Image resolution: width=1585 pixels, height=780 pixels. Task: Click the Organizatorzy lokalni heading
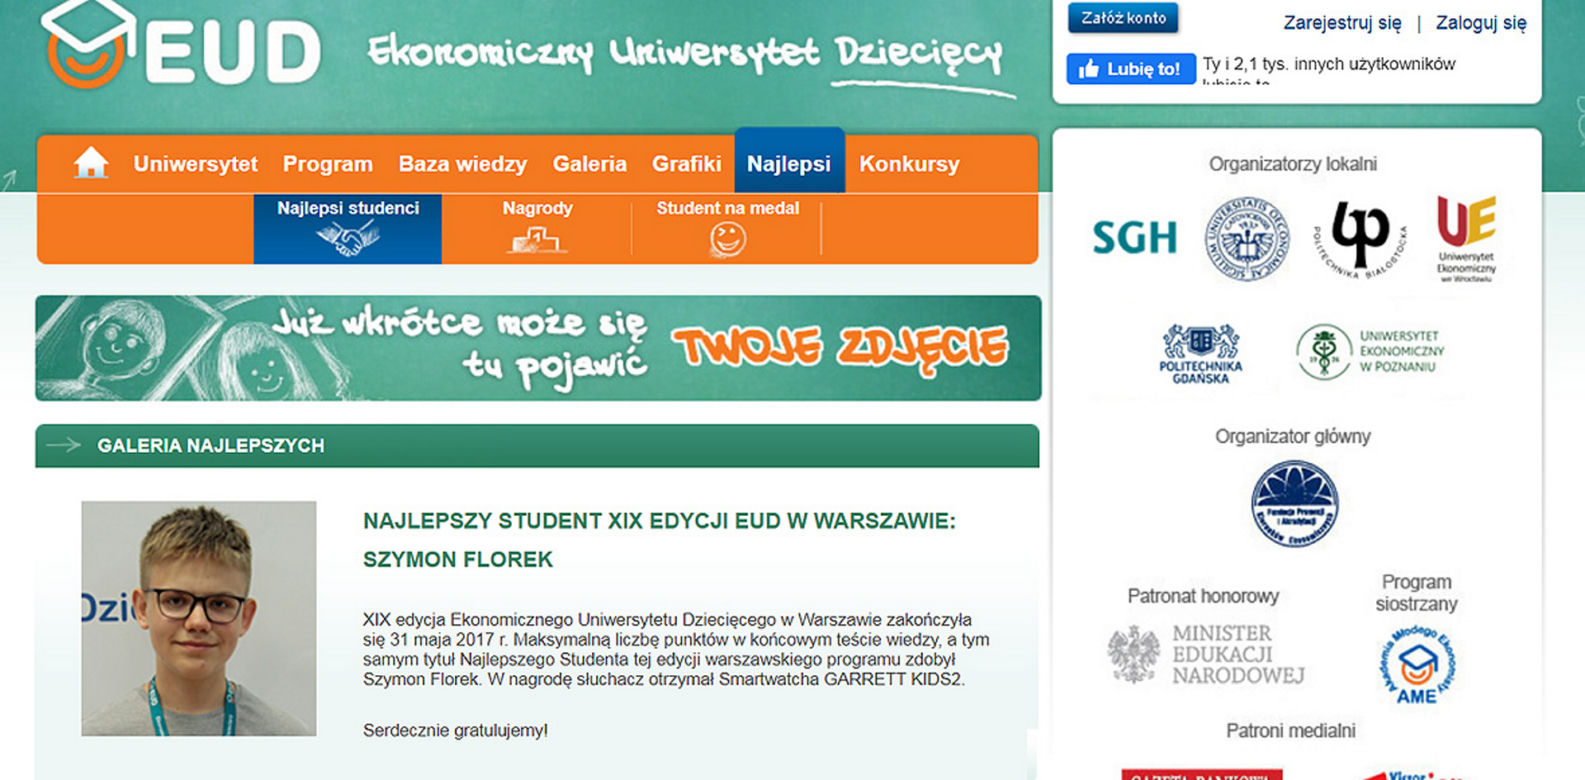tap(1293, 164)
